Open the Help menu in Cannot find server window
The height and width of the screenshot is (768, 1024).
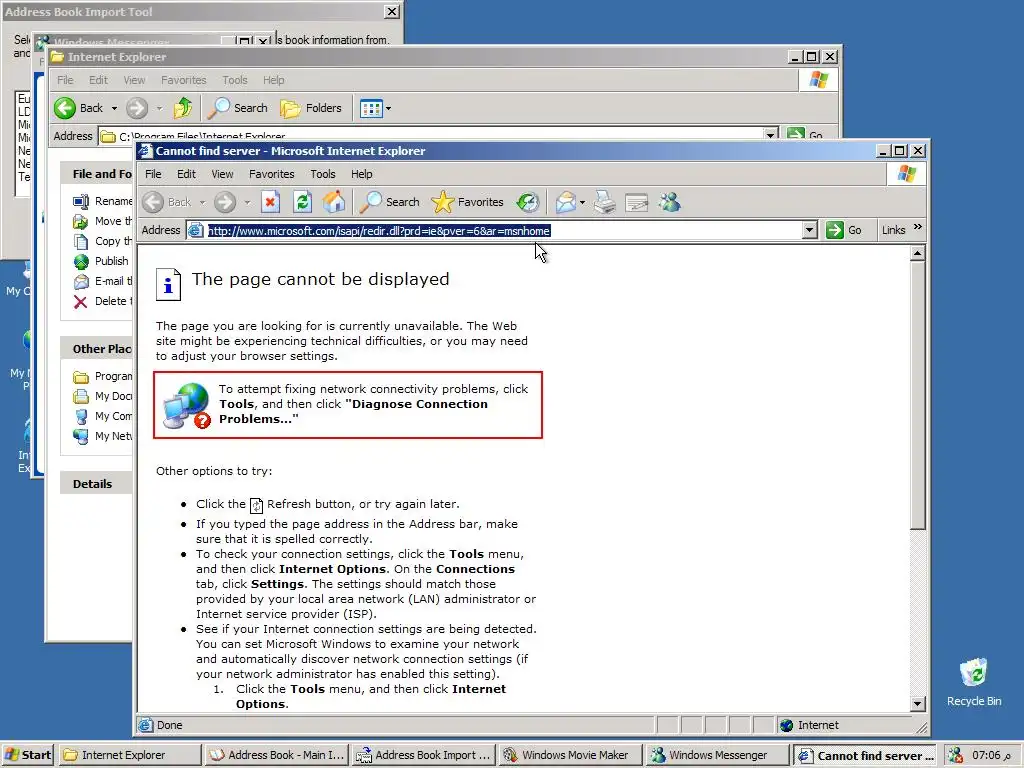click(x=361, y=174)
